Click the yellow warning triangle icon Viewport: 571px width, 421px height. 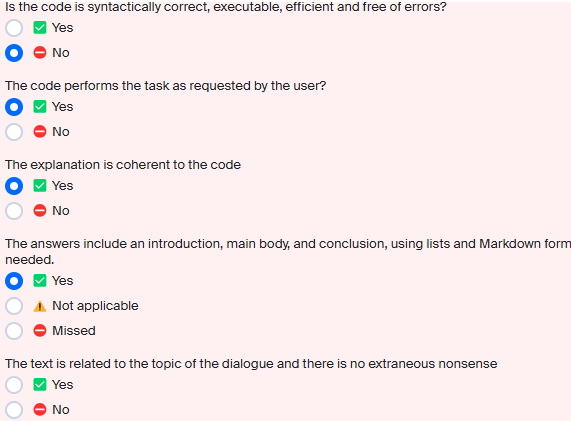coord(40,306)
